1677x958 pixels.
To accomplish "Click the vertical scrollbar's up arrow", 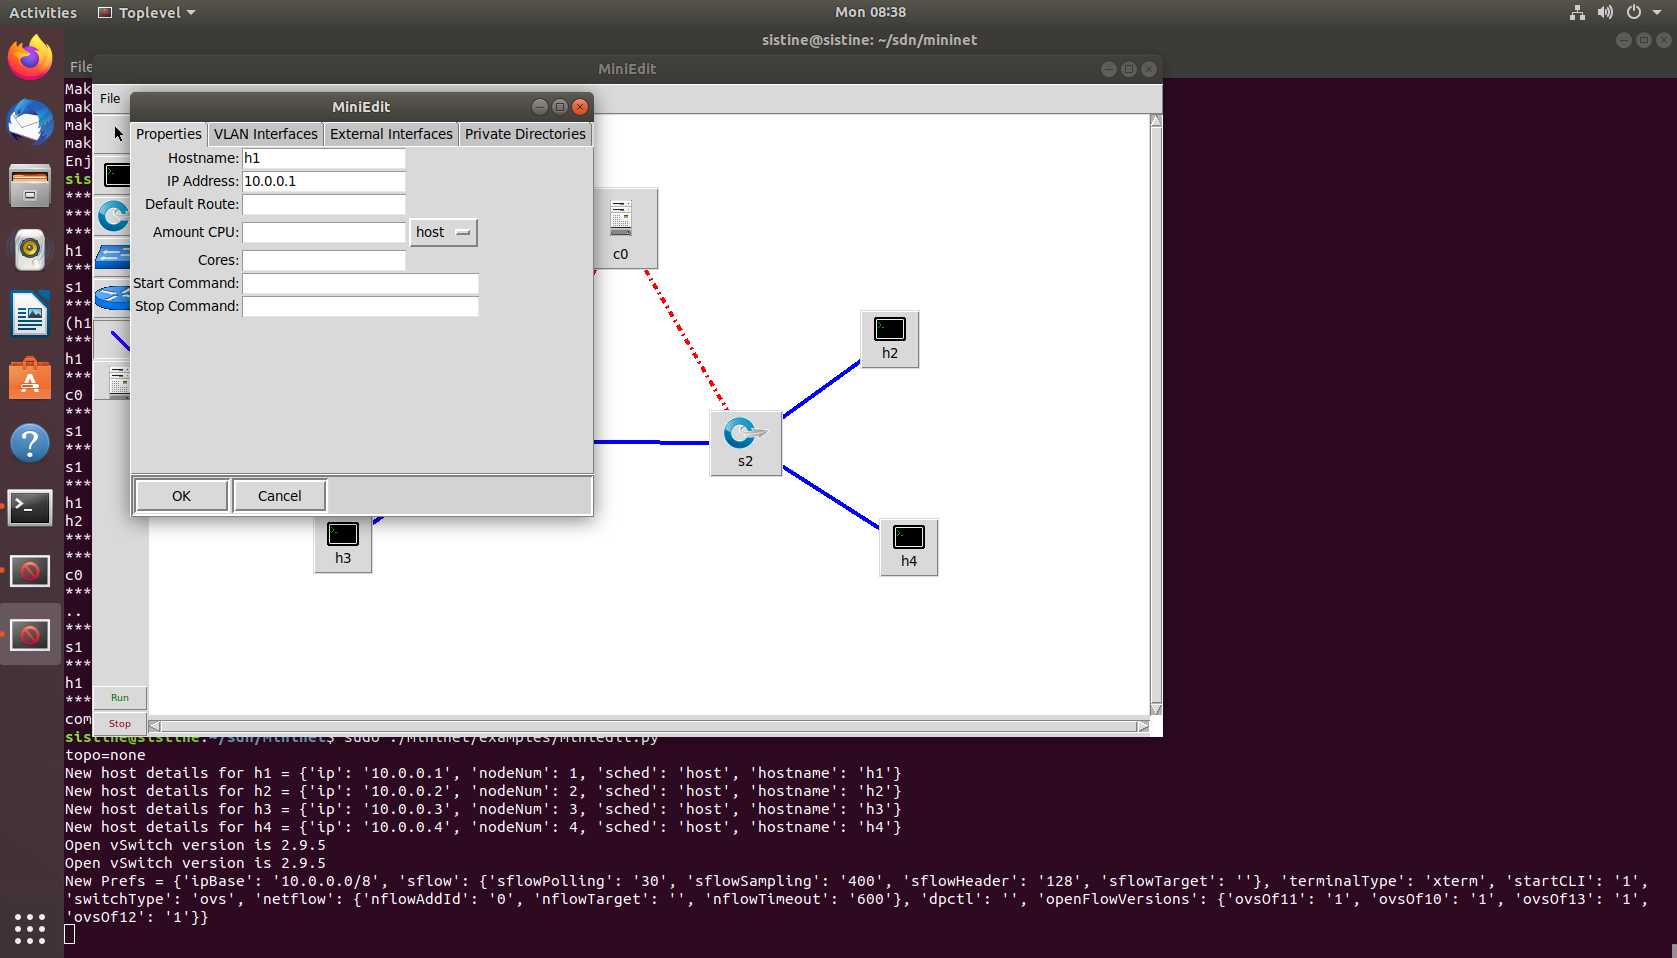I will pos(1156,121).
